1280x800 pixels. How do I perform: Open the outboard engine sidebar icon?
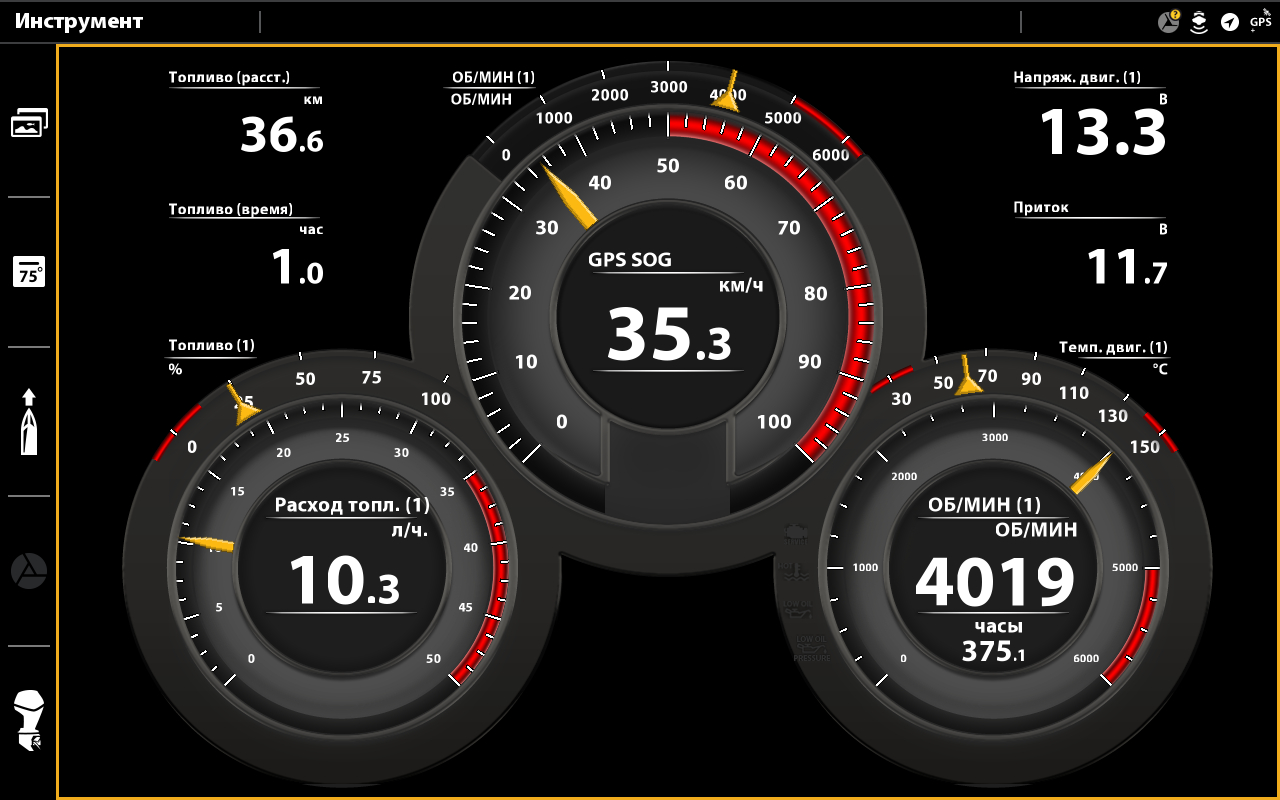[x=29, y=720]
